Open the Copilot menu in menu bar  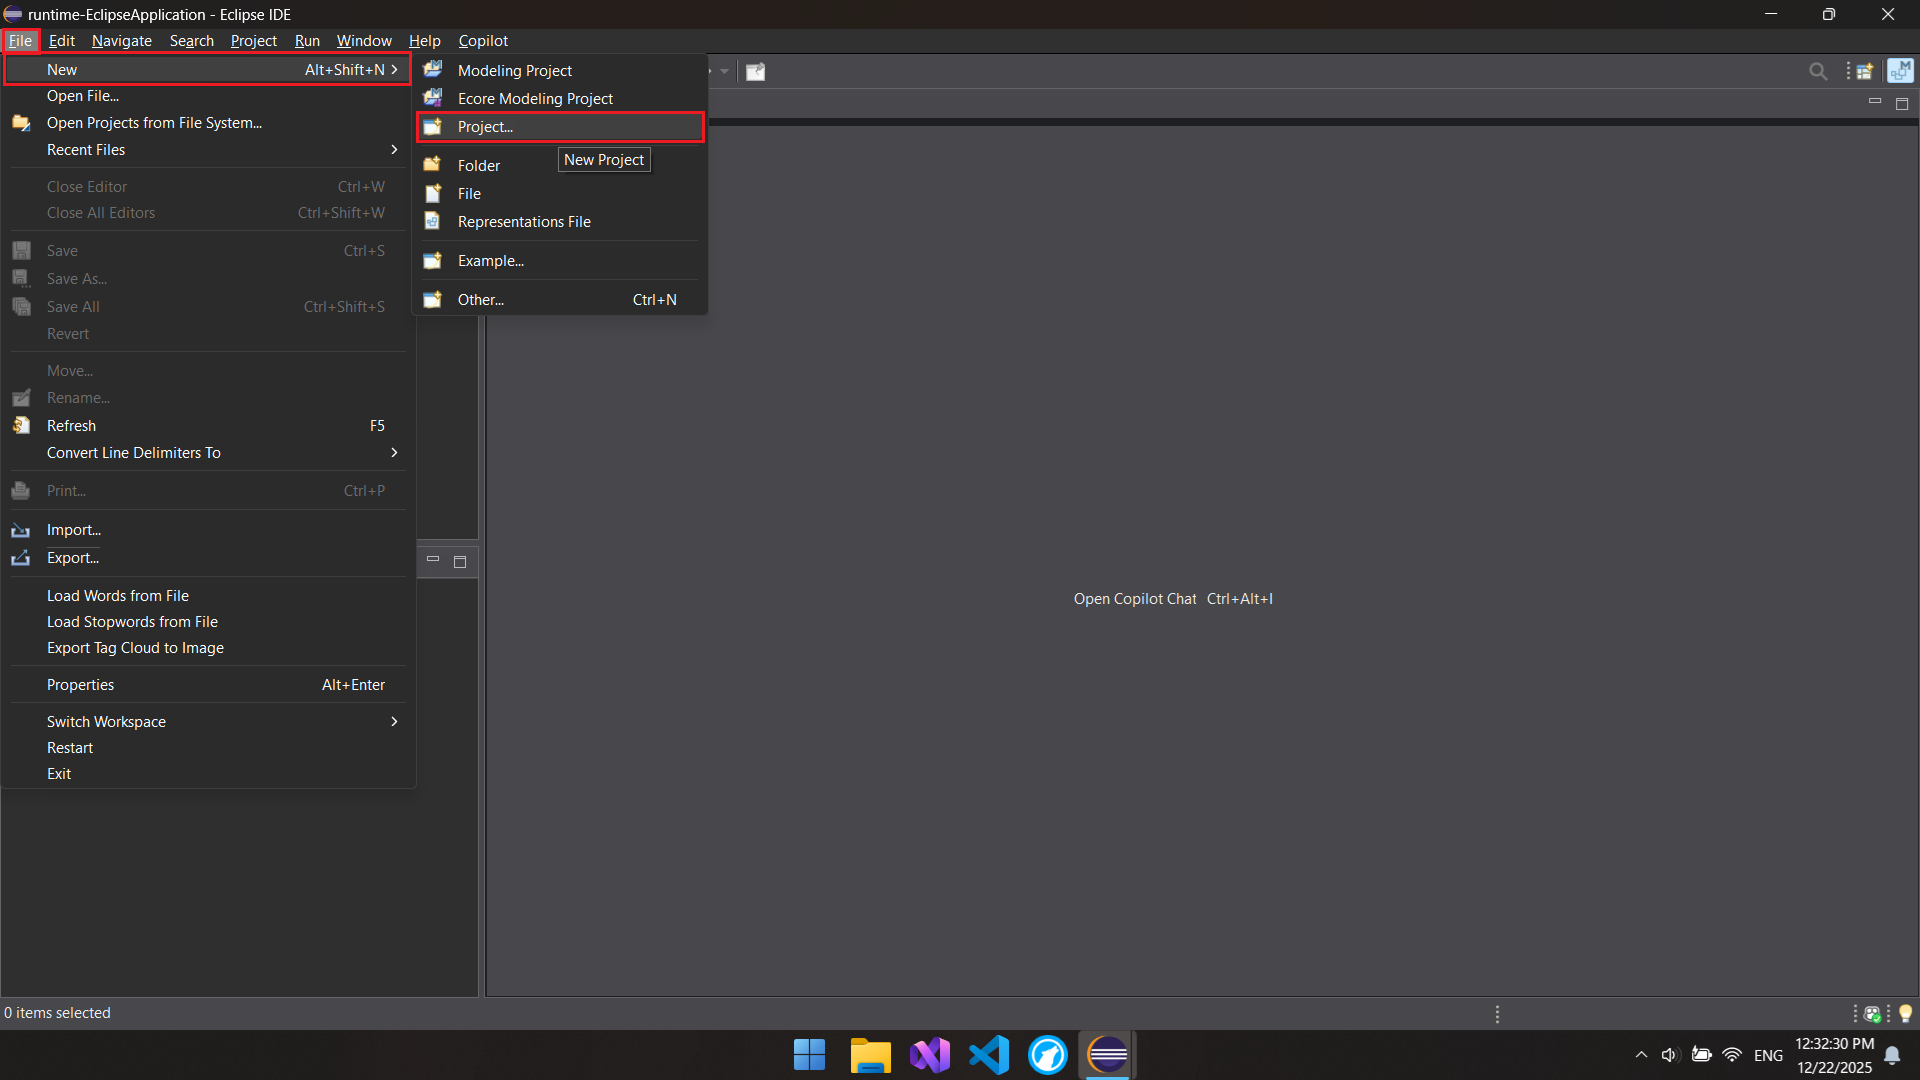[483, 41]
